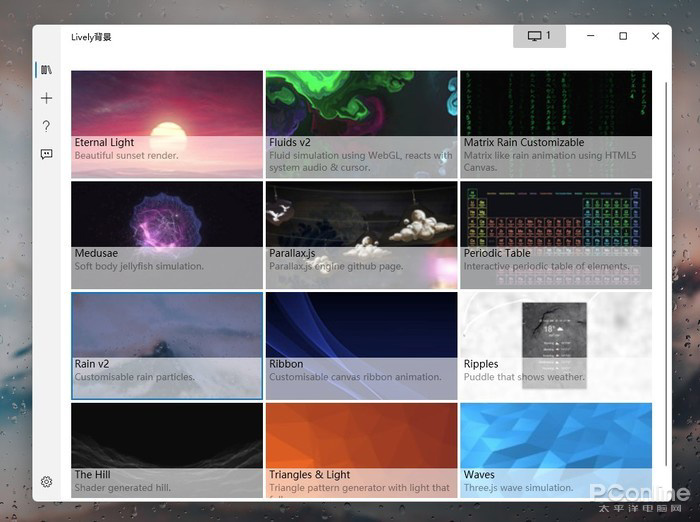Open the Help question mark icon

46,126
